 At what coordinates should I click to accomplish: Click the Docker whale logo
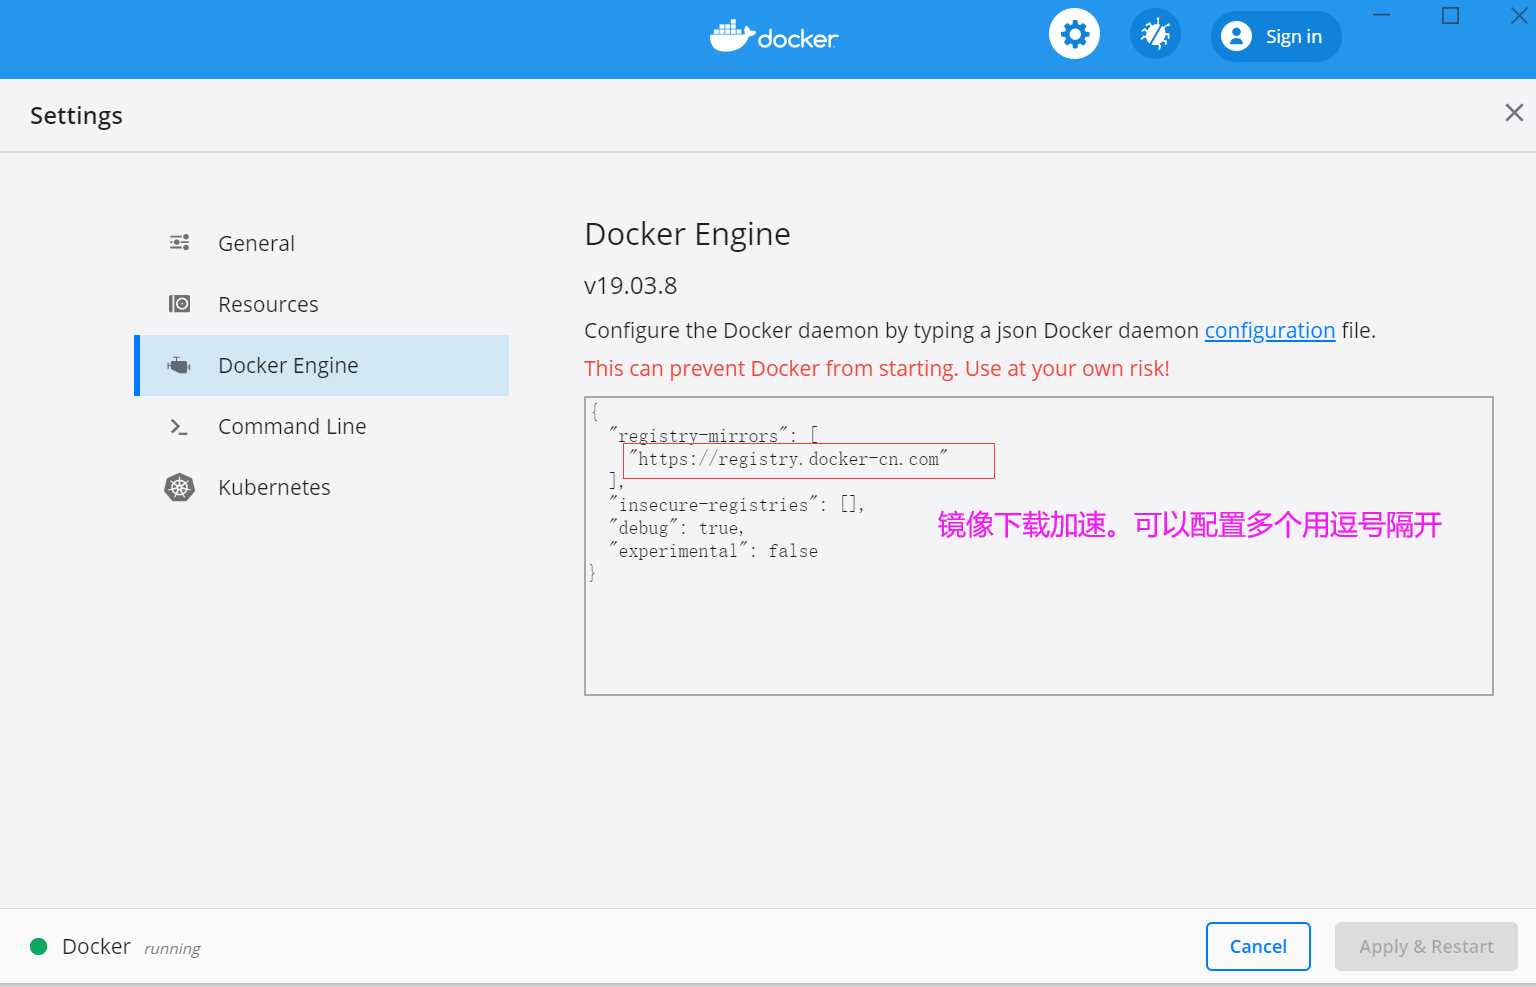(774, 37)
